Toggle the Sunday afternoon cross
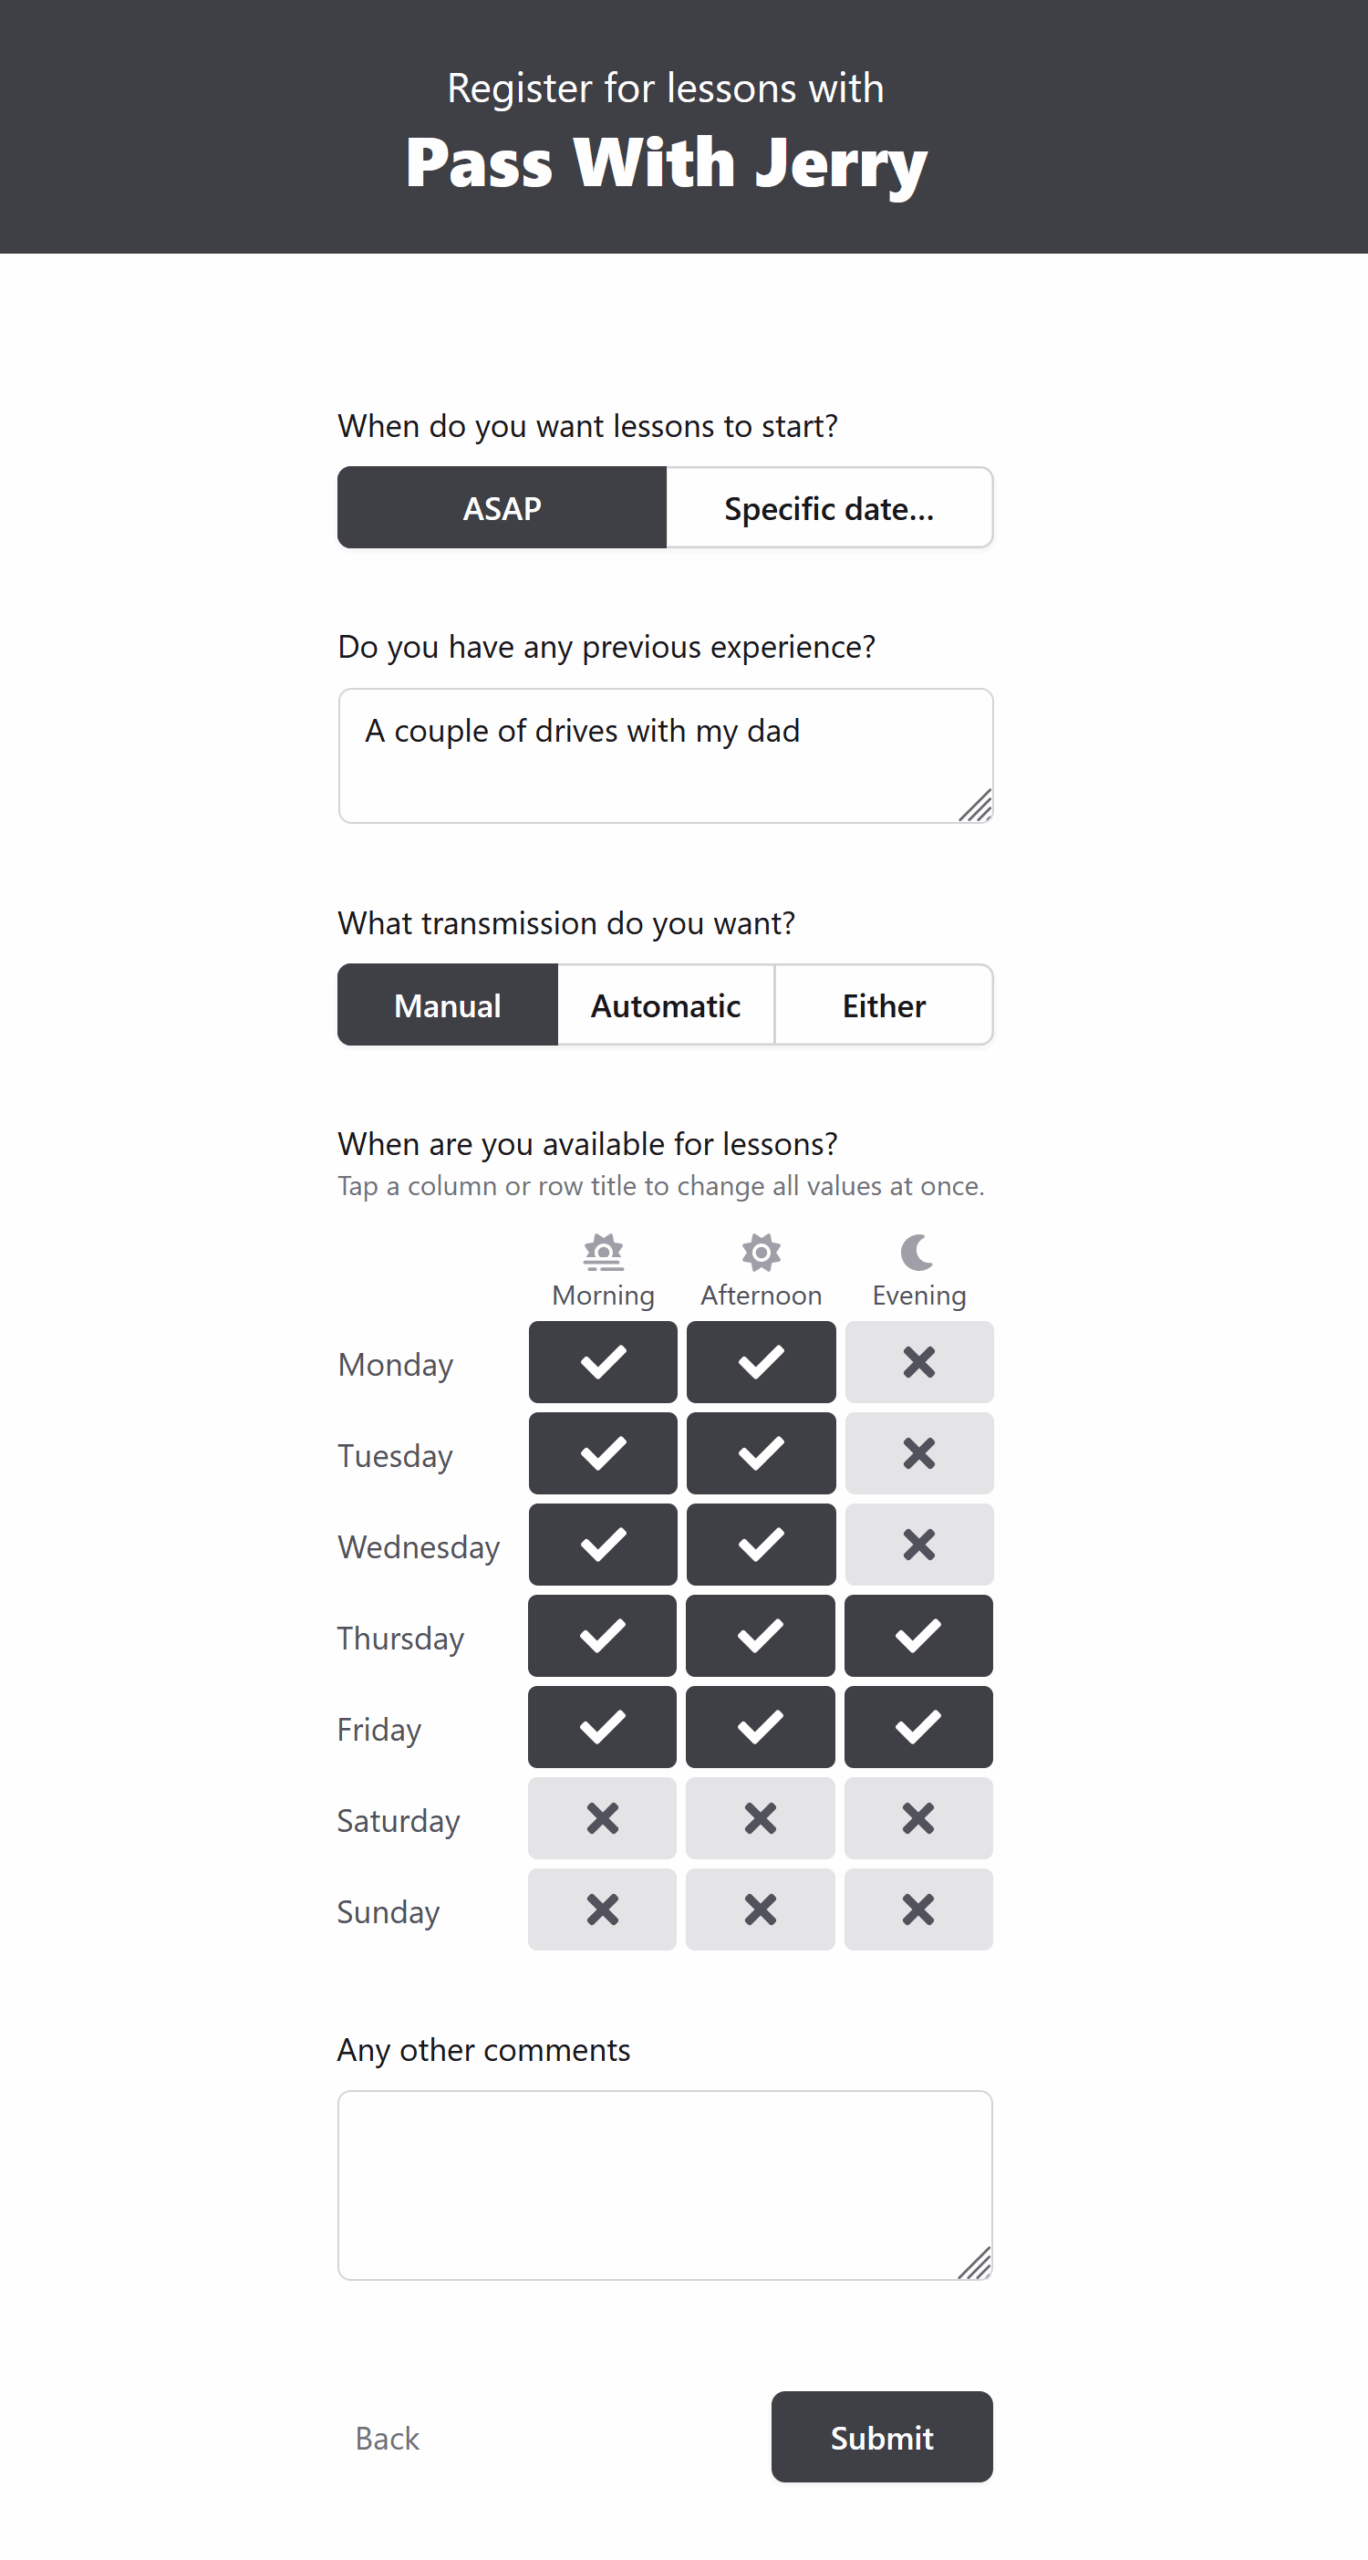 (x=760, y=1909)
